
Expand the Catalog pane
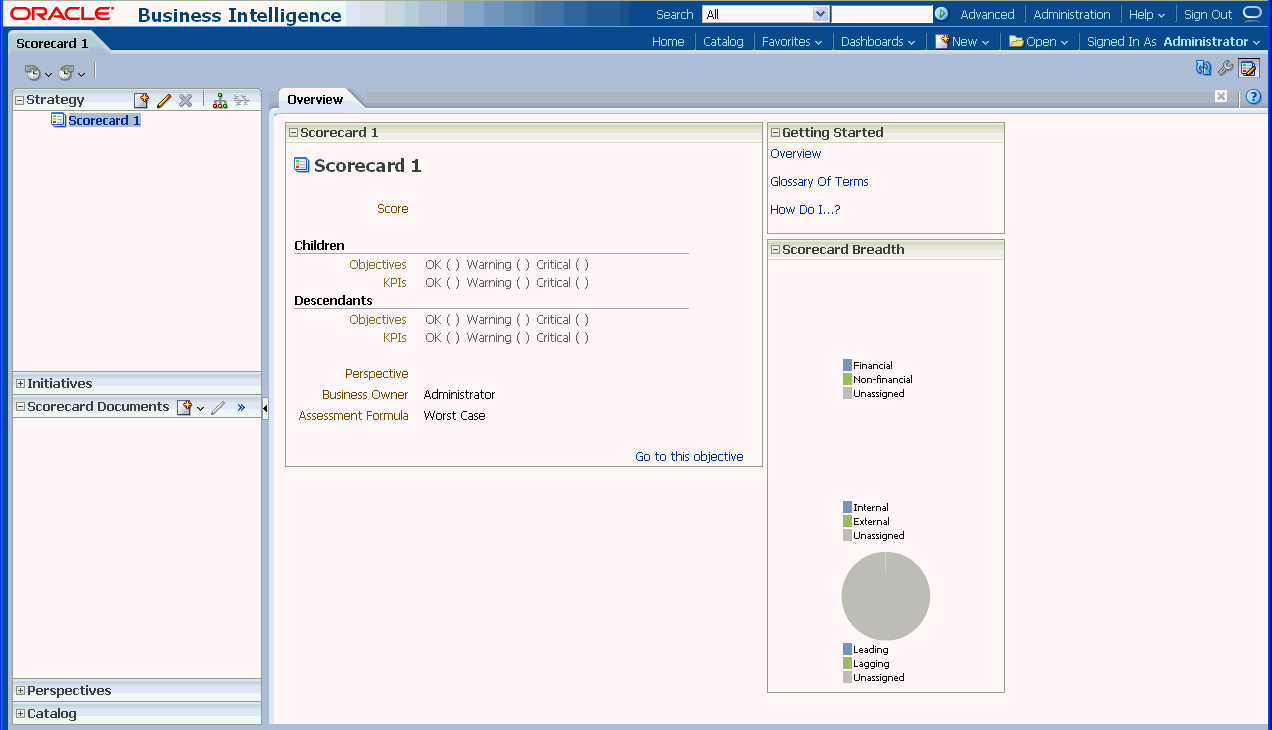click(x=20, y=714)
